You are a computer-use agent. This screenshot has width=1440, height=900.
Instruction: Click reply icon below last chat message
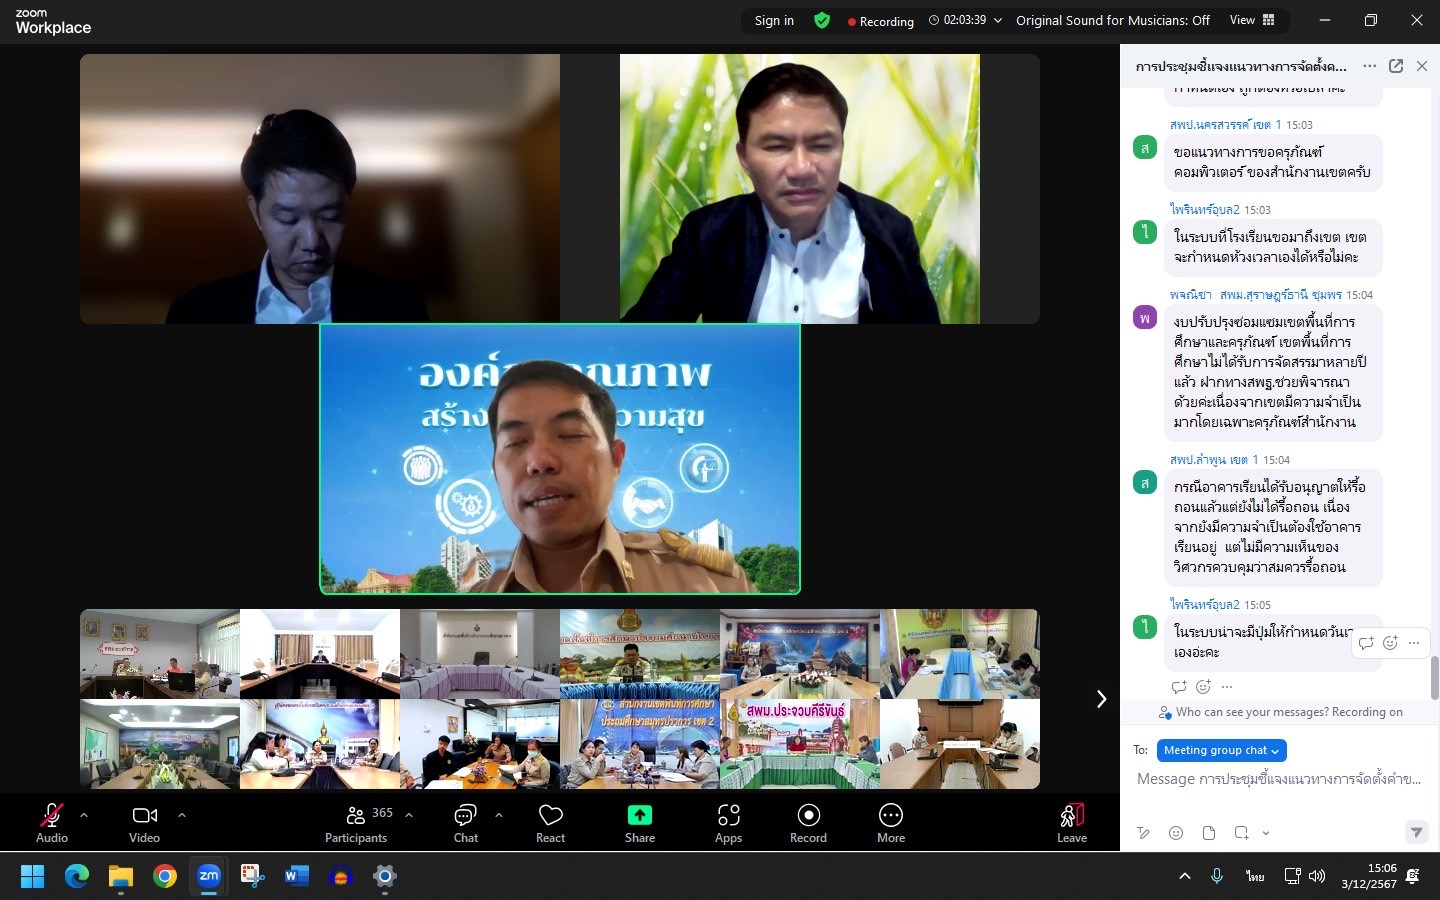pyautogui.click(x=1179, y=687)
